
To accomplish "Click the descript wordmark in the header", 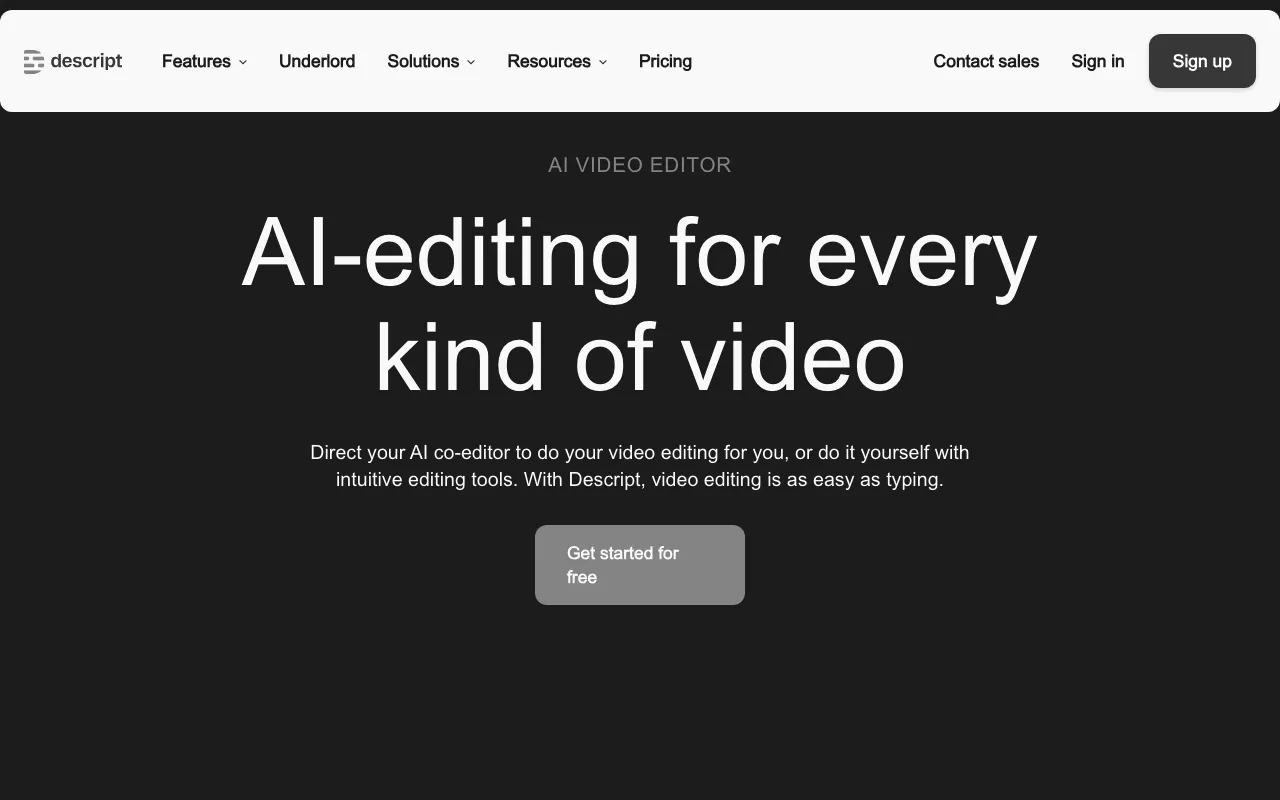I will pyautogui.click(x=86, y=61).
